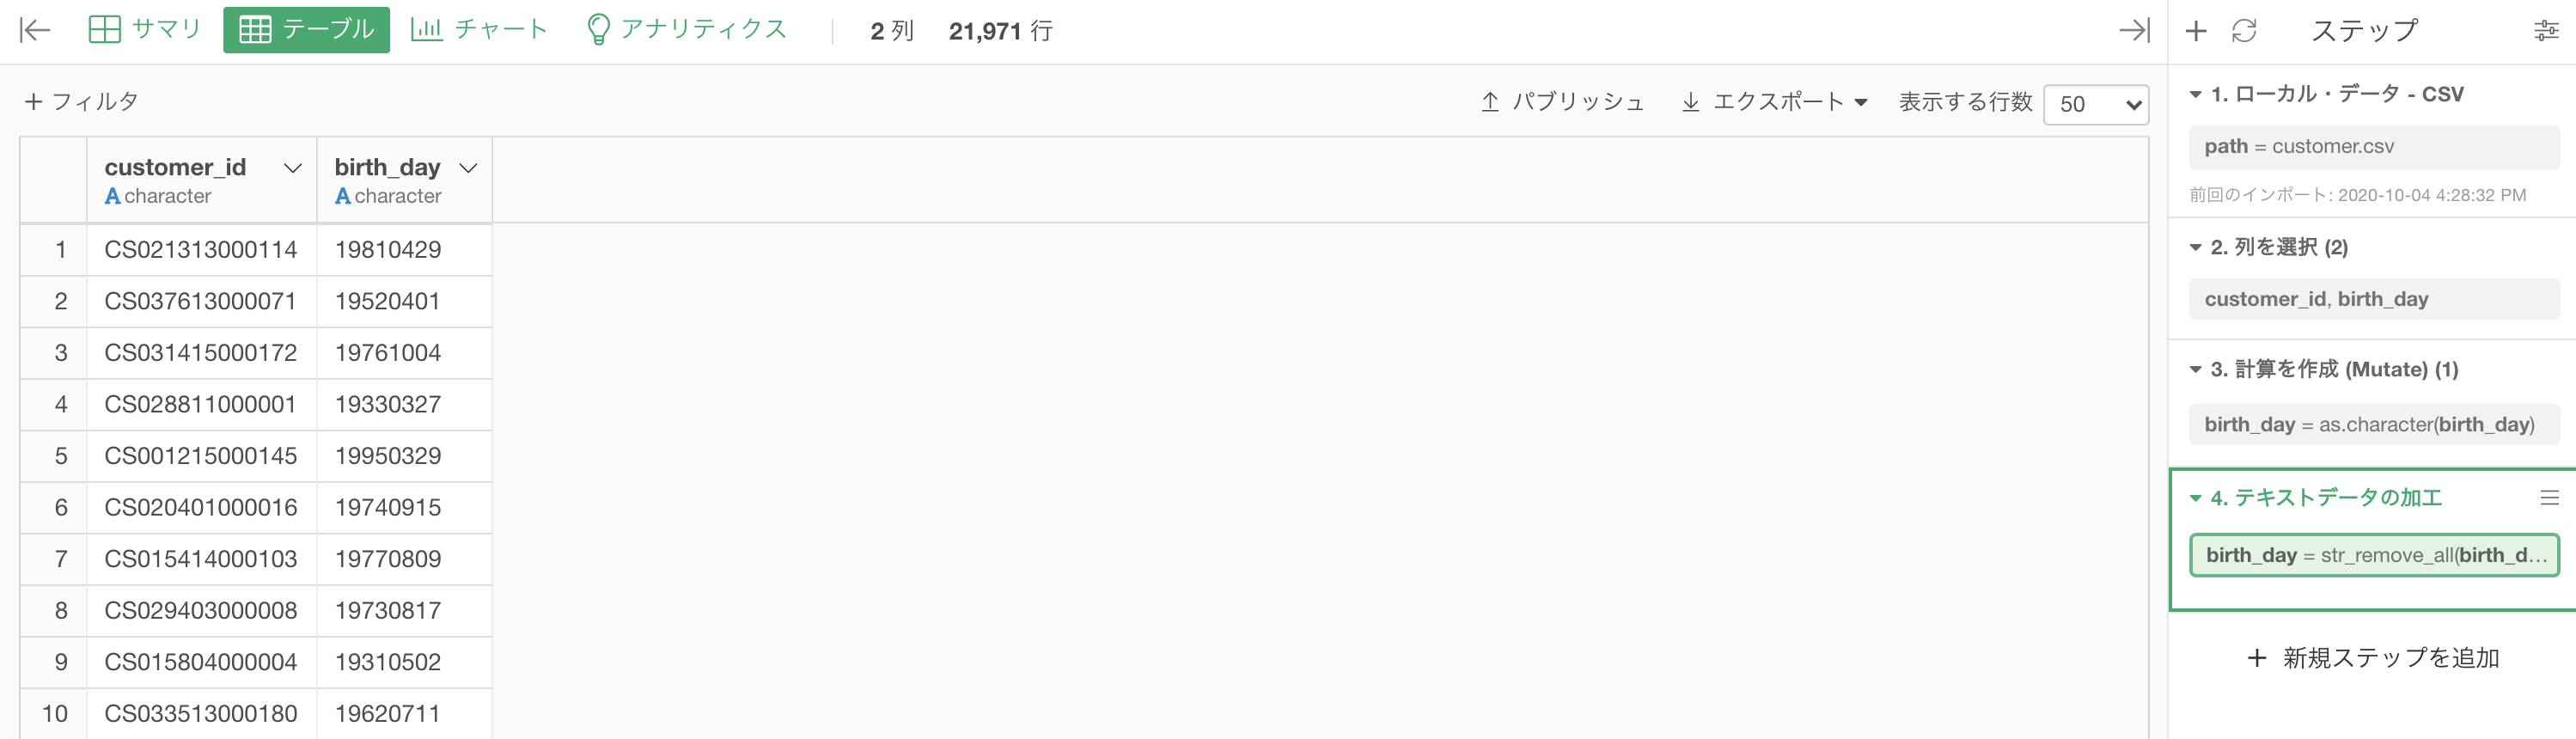Screen dimensions: 2576x739
Task: Open the エクスポート dropdown
Action: click(x=1774, y=102)
